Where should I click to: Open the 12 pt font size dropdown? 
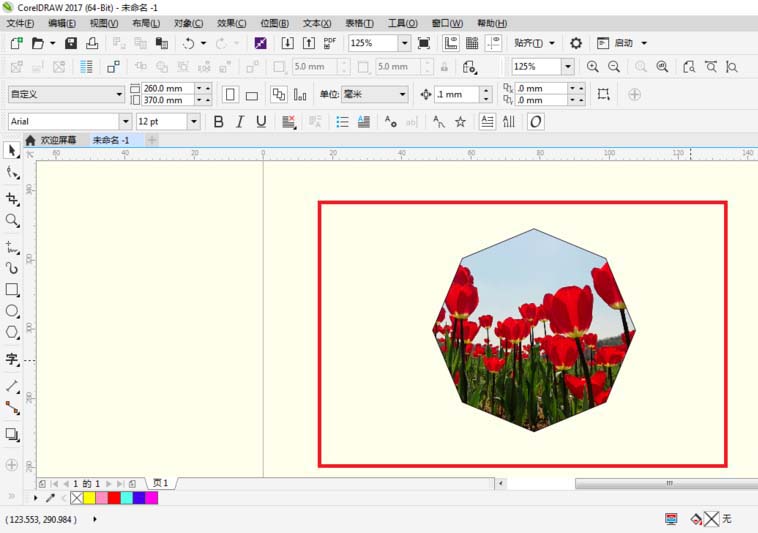[x=194, y=122]
